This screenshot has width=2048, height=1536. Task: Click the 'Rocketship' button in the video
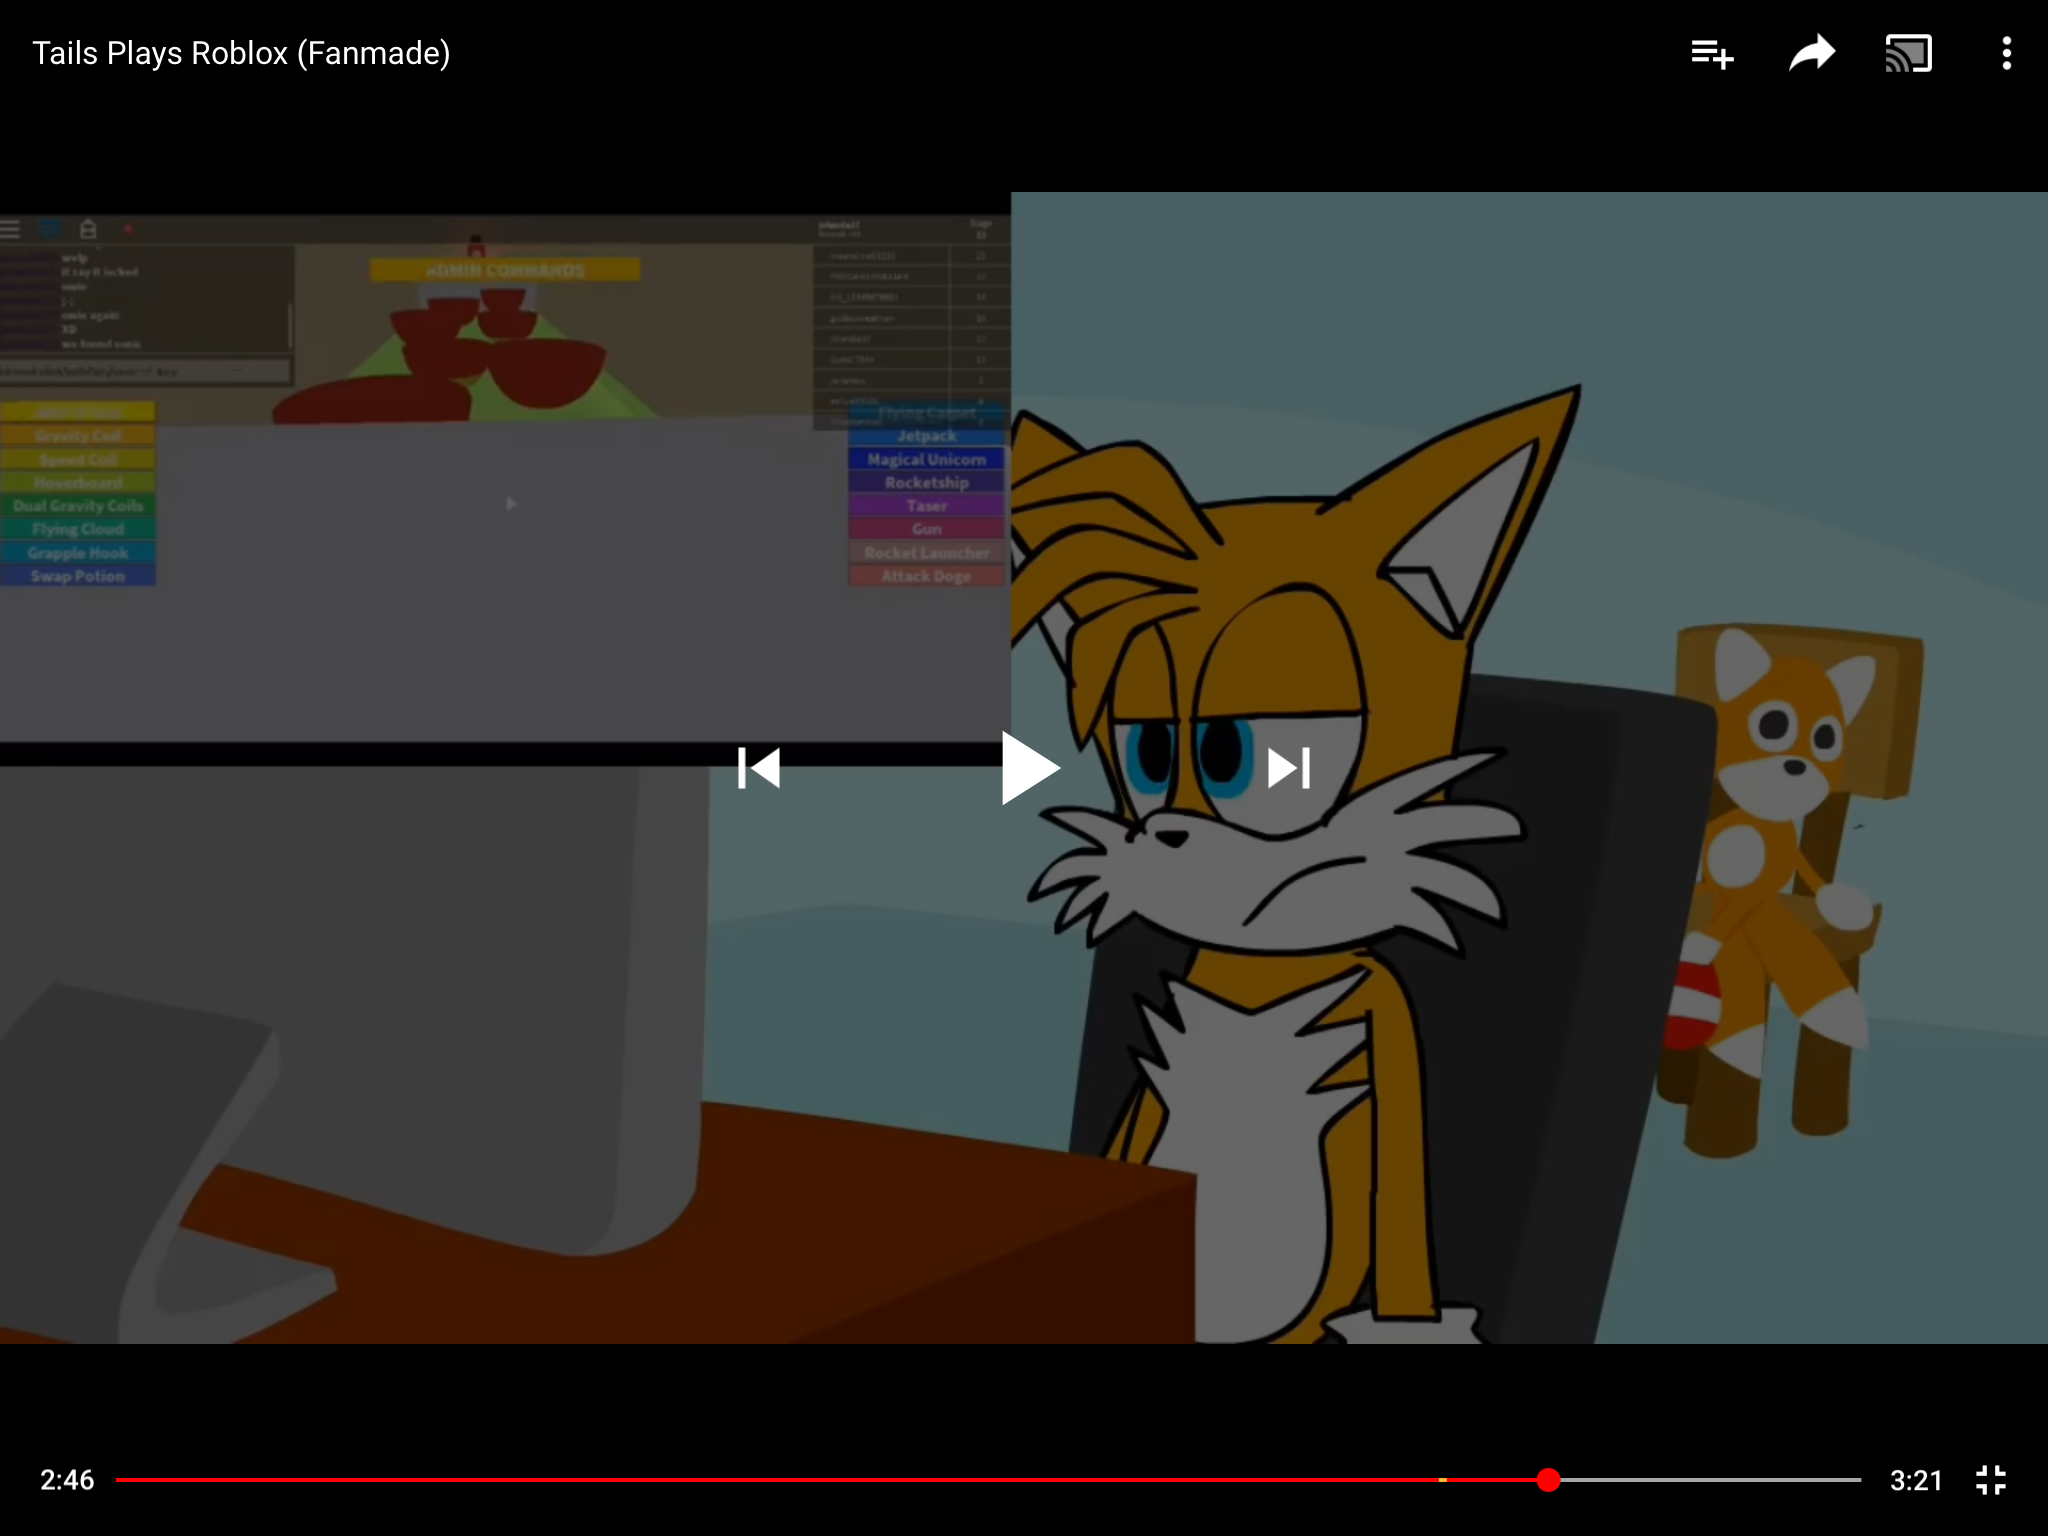[x=927, y=482]
